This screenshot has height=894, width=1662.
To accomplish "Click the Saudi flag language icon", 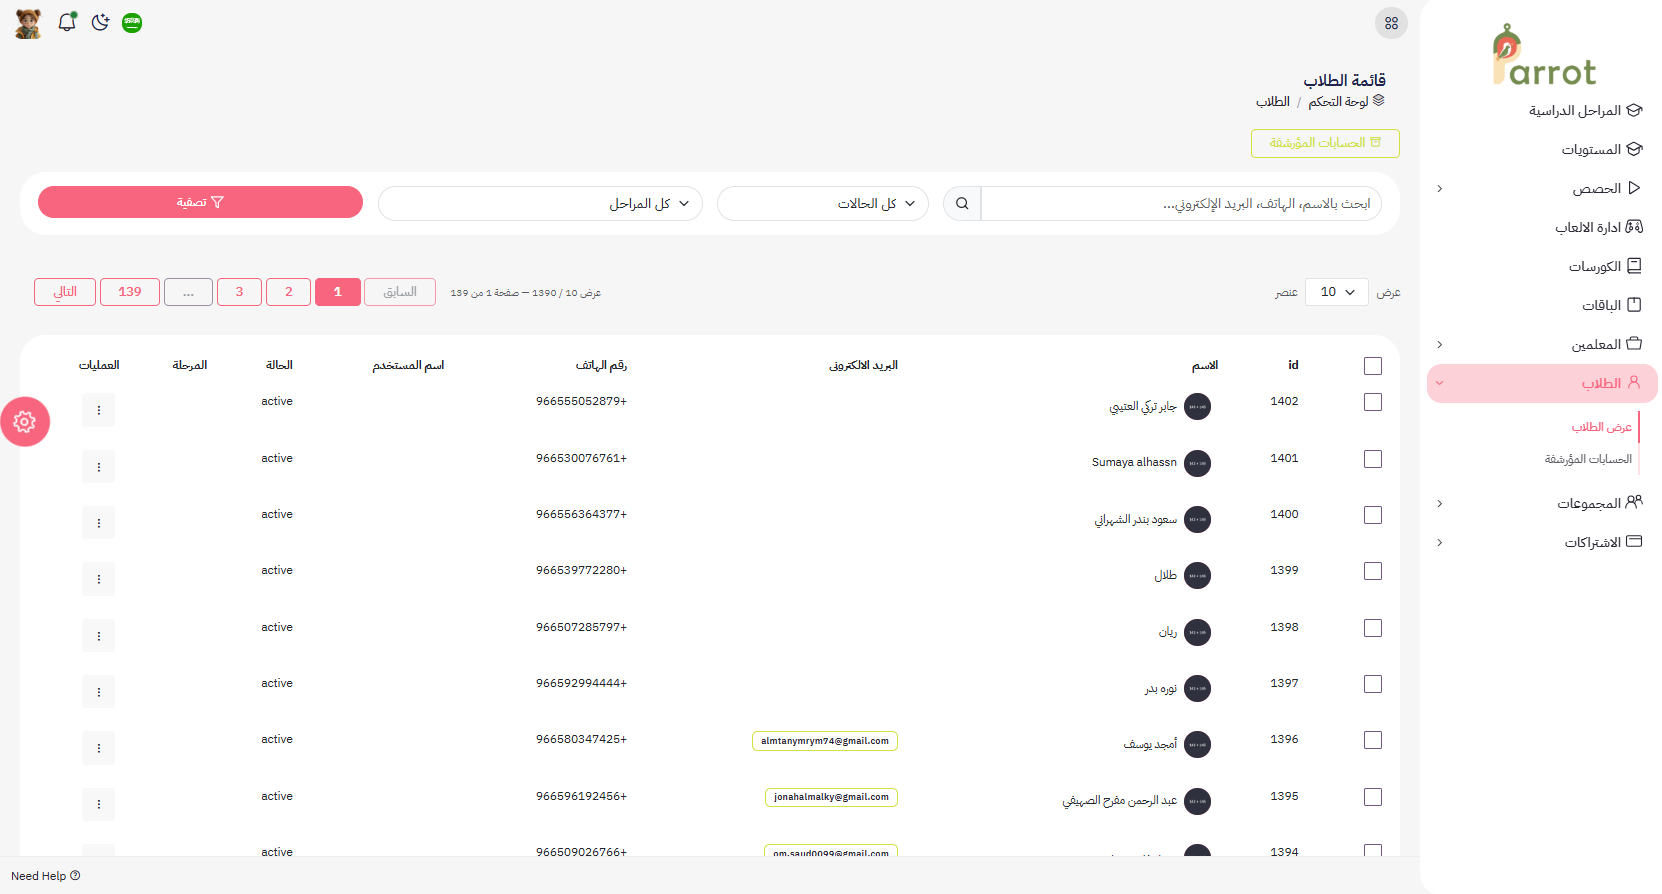I will coord(132,23).
